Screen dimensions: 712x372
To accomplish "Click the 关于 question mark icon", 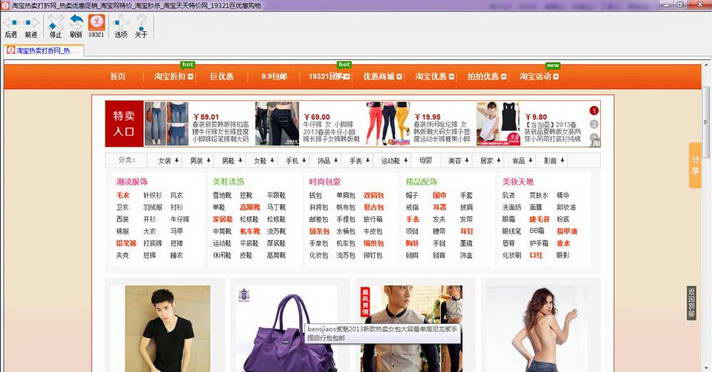I will [x=141, y=22].
